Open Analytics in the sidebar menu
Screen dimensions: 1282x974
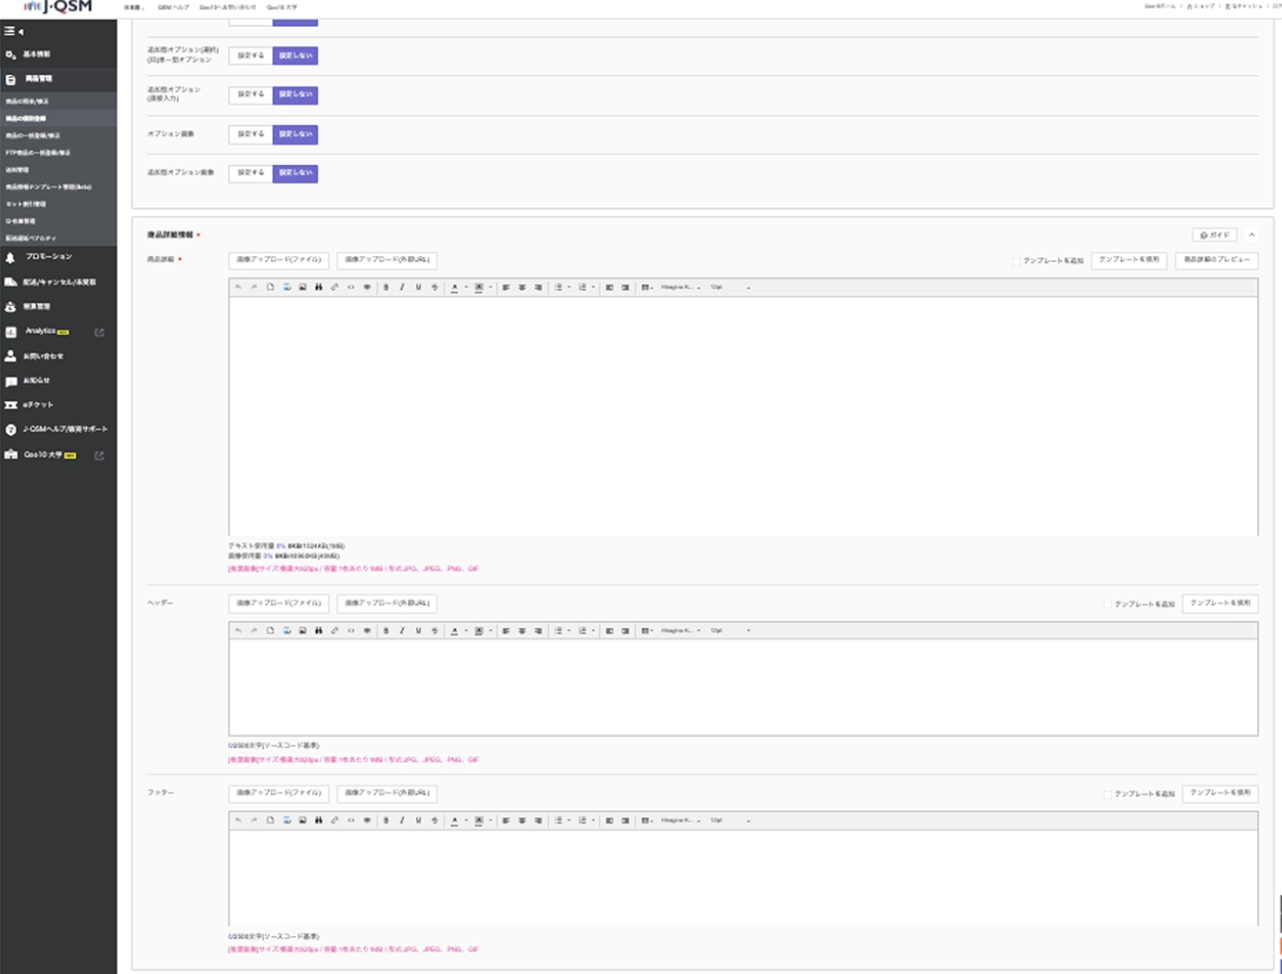coord(41,331)
